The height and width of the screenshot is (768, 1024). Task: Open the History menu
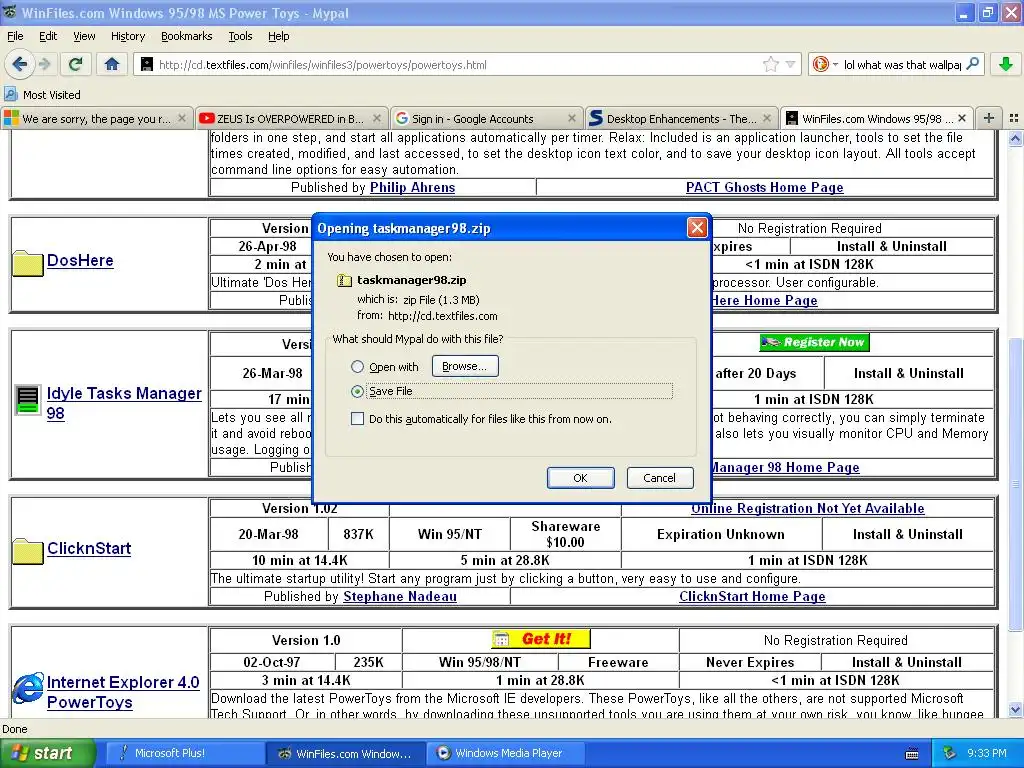pyautogui.click(x=127, y=36)
